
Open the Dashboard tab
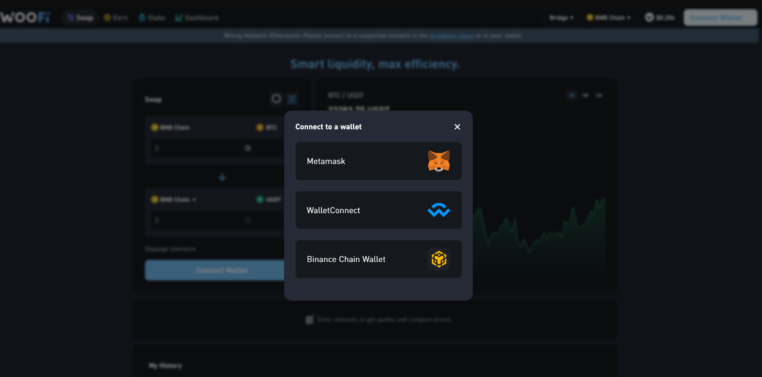pyautogui.click(x=197, y=18)
